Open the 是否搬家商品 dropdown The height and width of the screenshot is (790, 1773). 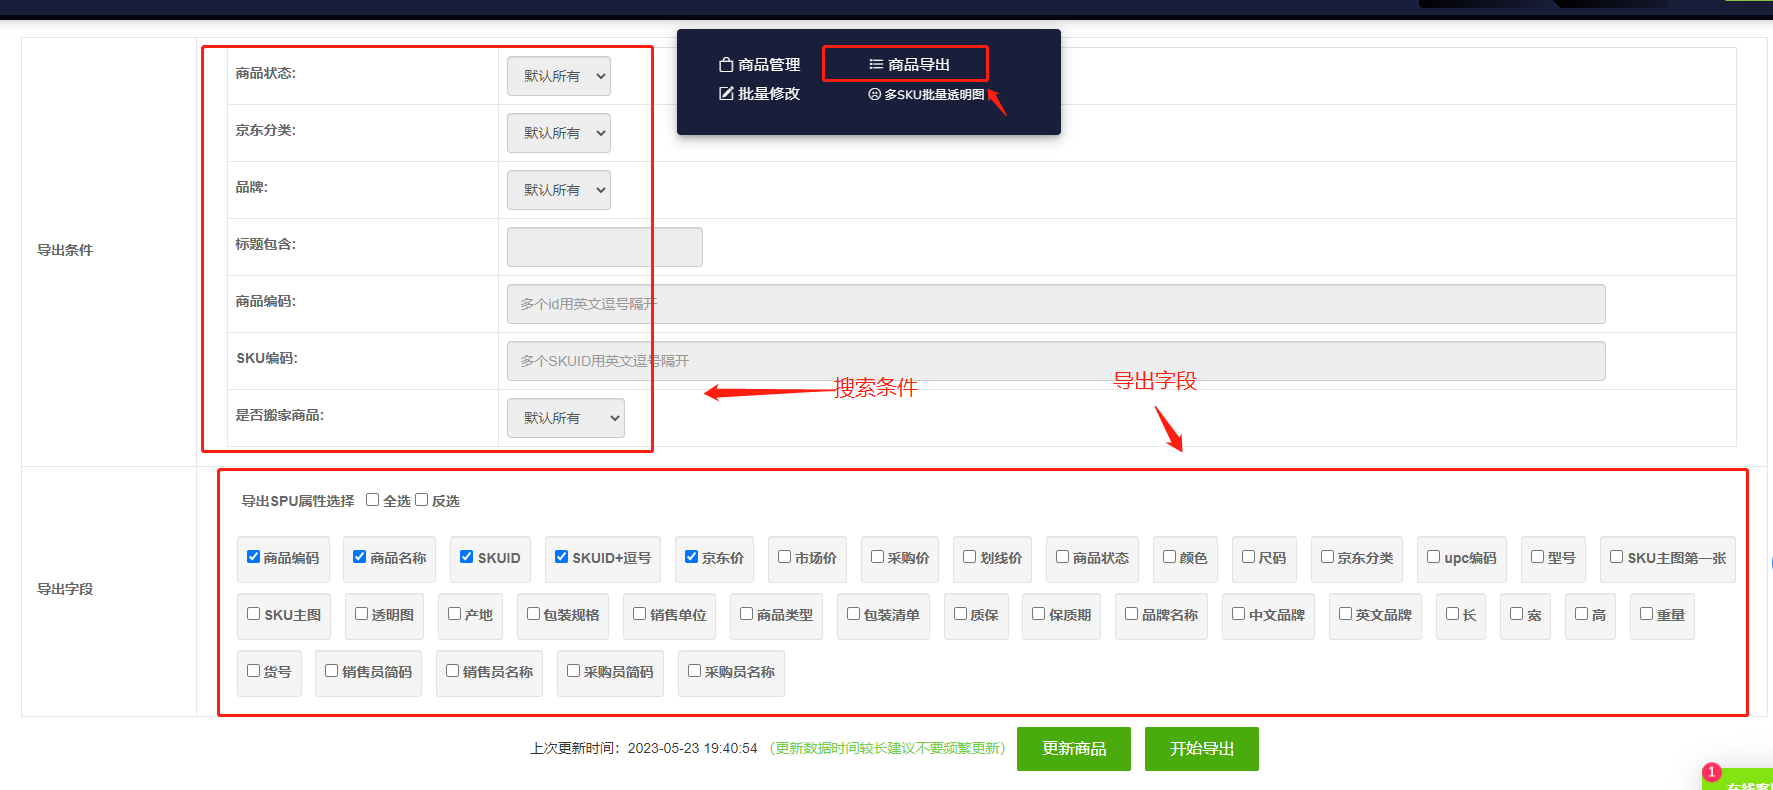[x=565, y=418]
